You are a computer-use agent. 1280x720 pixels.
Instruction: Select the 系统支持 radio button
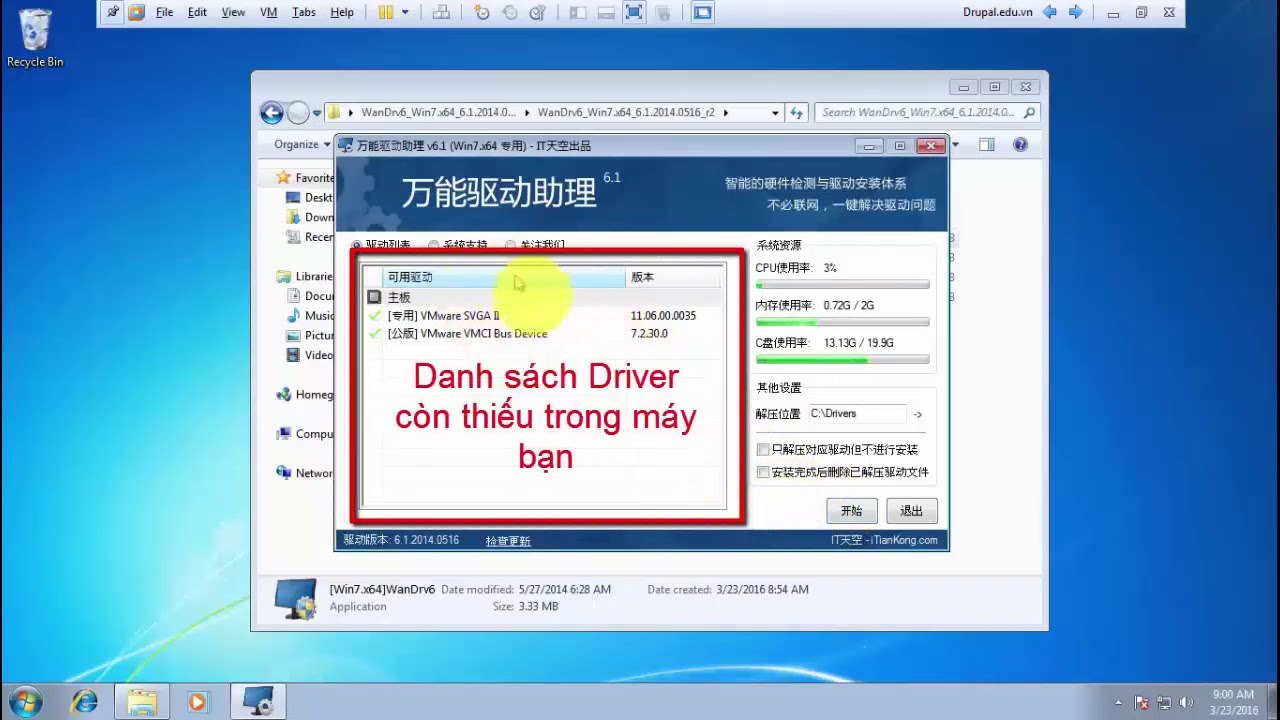pyautogui.click(x=433, y=245)
